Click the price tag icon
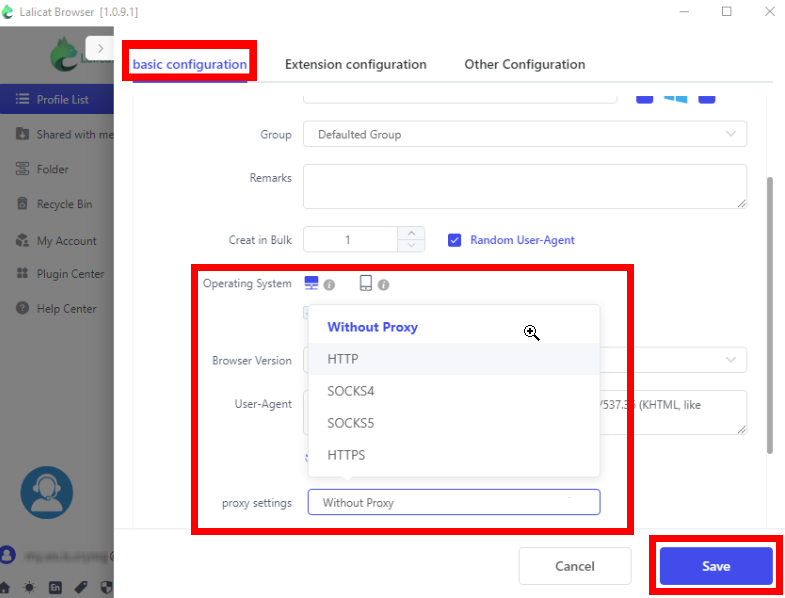 81,587
